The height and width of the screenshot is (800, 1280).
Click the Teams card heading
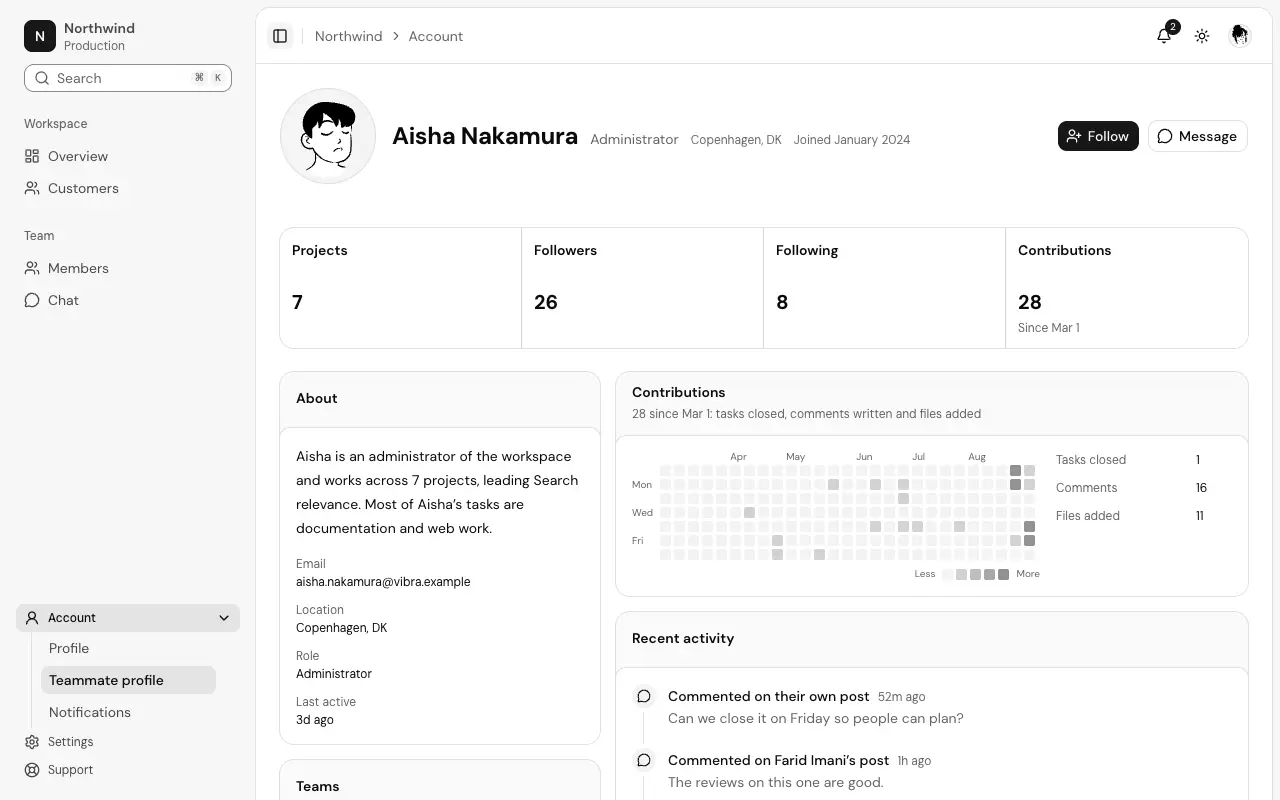[x=318, y=786]
